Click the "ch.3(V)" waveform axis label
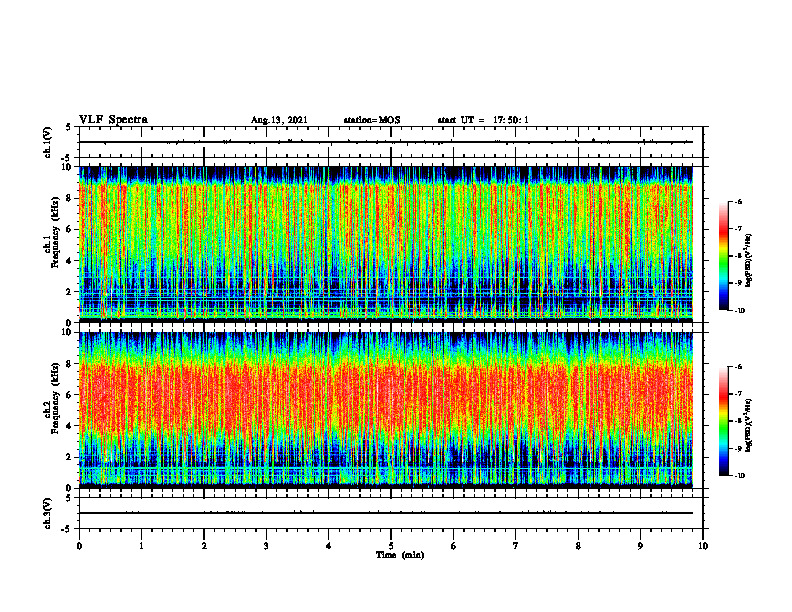Screen dimensions: 792x612 [48, 513]
